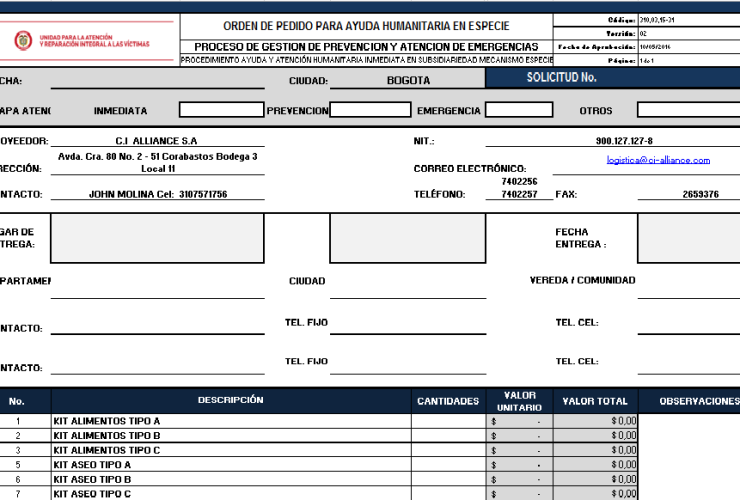This screenshot has height=500, width=740.
Task: Select the empty box beside OTROS
Action: [688, 110]
